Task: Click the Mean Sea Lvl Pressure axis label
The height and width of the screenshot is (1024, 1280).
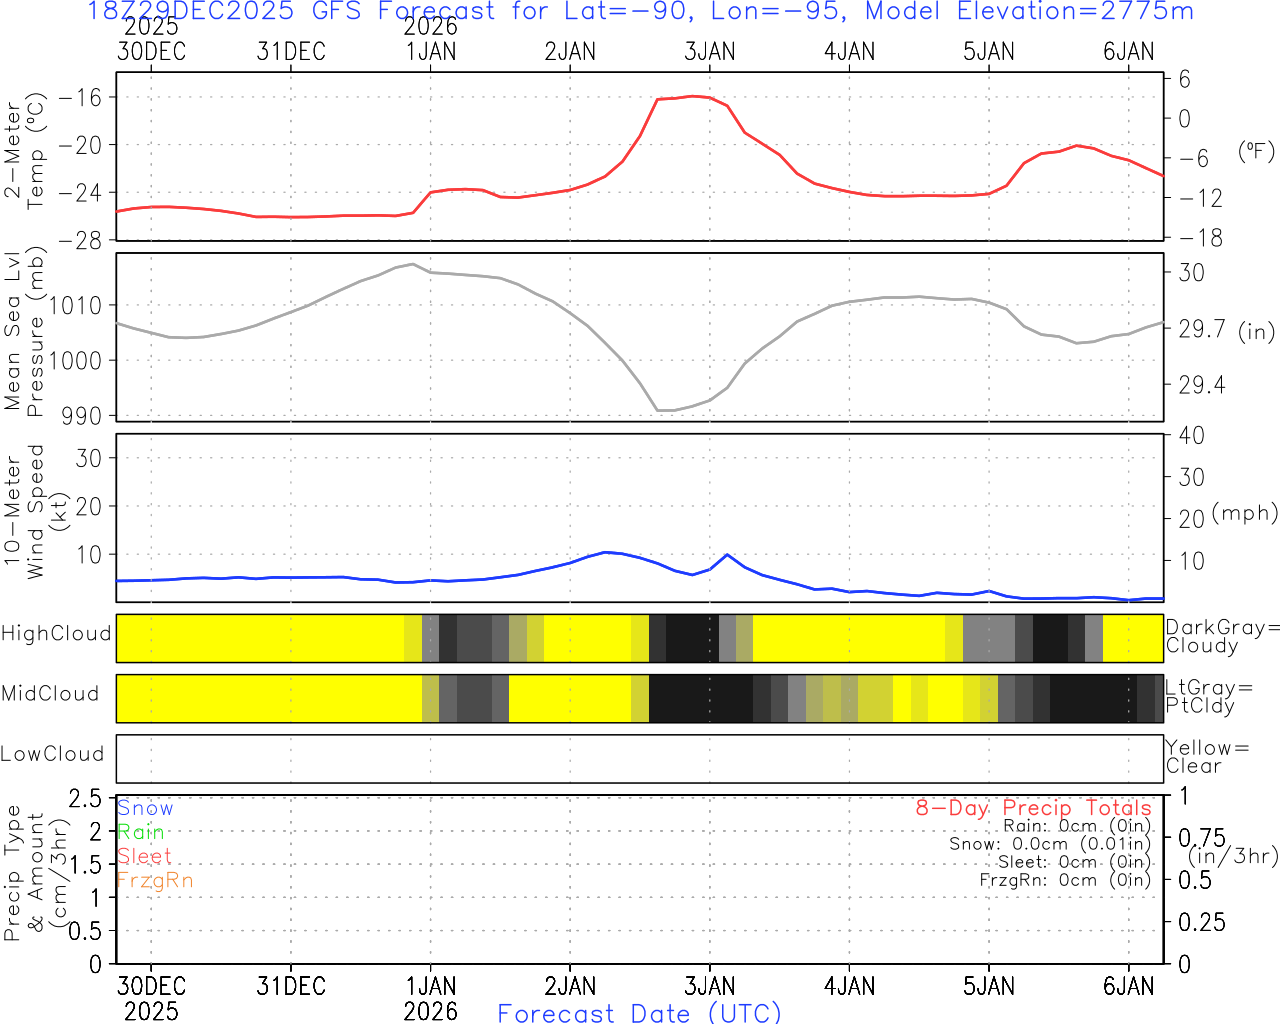Action: coord(24,333)
